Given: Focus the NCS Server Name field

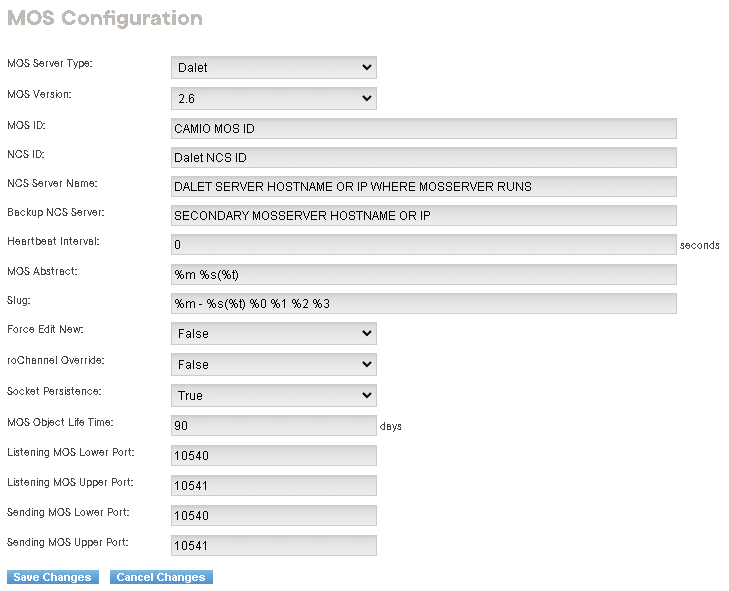Looking at the screenshot, I should (424, 187).
